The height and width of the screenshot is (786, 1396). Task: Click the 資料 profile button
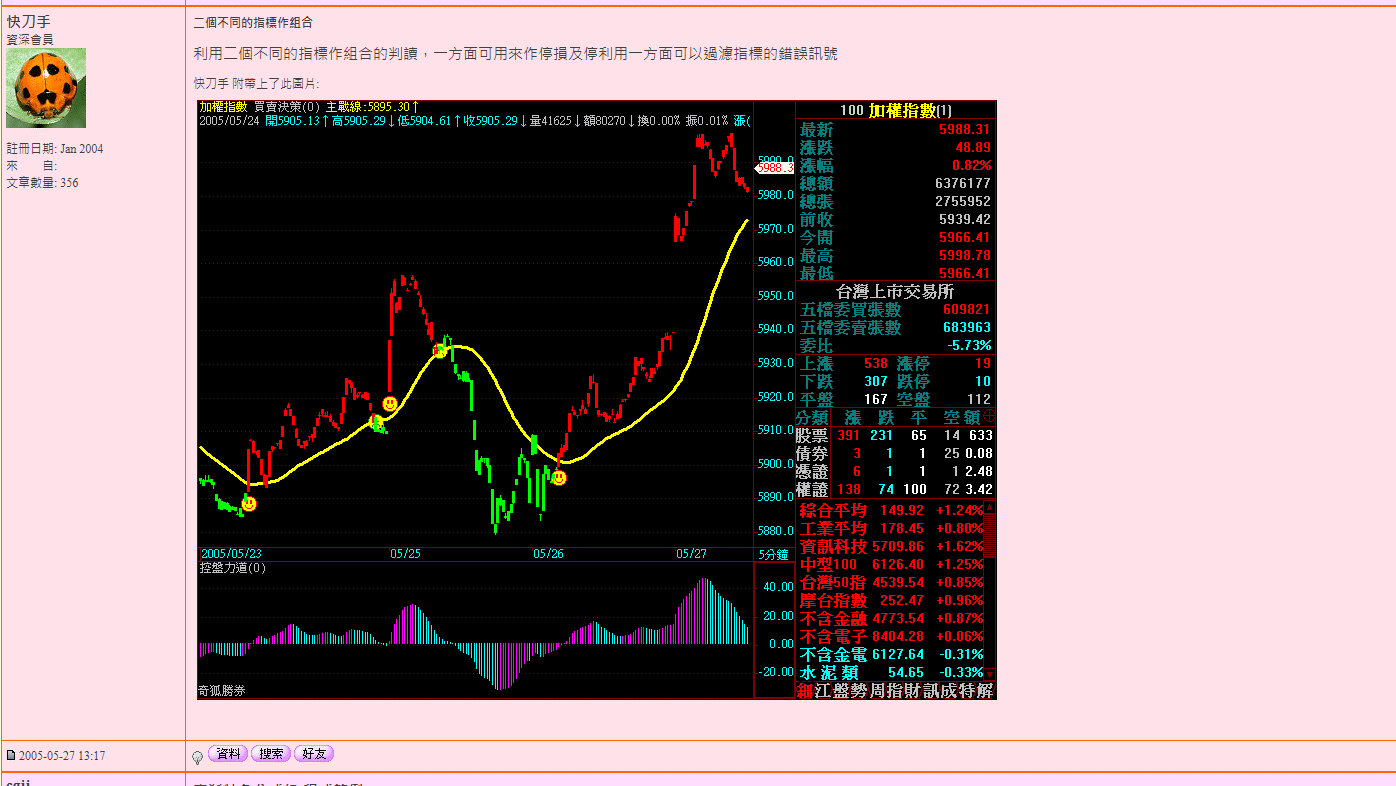click(228, 754)
